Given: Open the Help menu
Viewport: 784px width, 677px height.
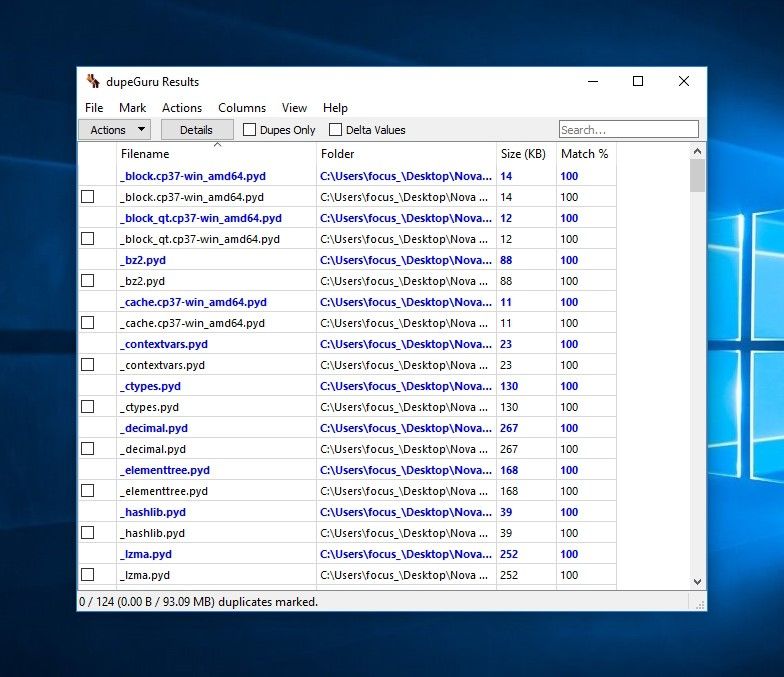Looking at the screenshot, I should tap(335, 108).
